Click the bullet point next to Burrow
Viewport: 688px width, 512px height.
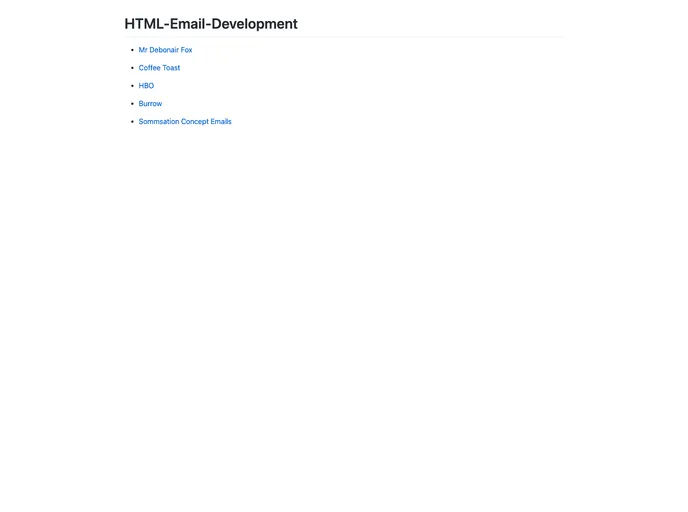(x=132, y=104)
